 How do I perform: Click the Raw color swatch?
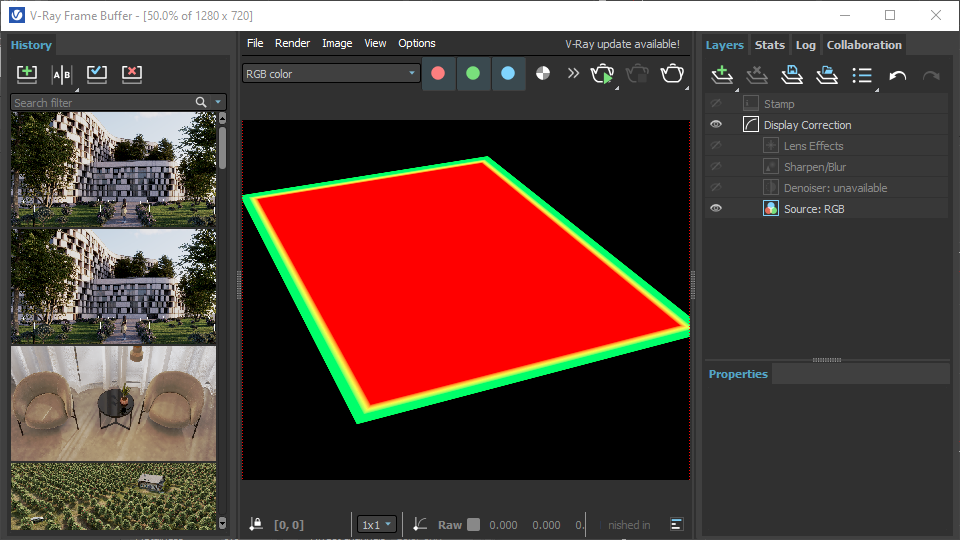pyautogui.click(x=474, y=525)
